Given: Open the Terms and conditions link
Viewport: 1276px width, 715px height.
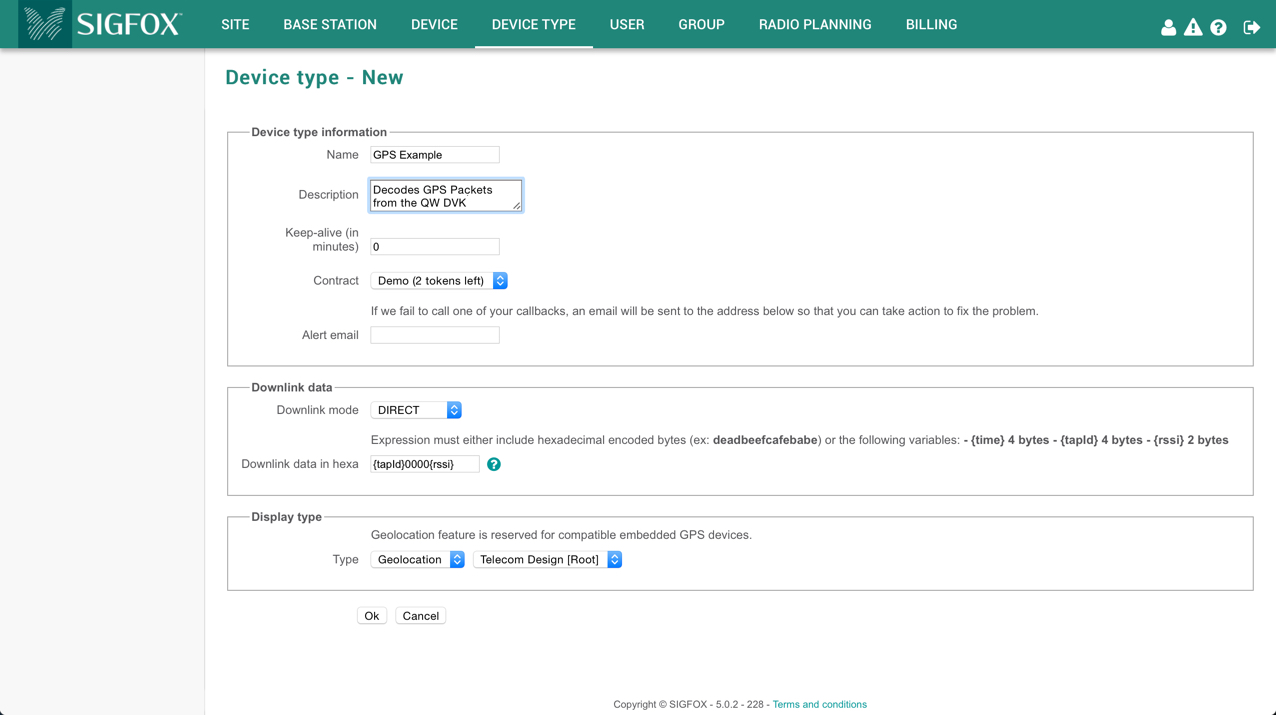Looking at the screenshot, I should [x=819, y=705].
